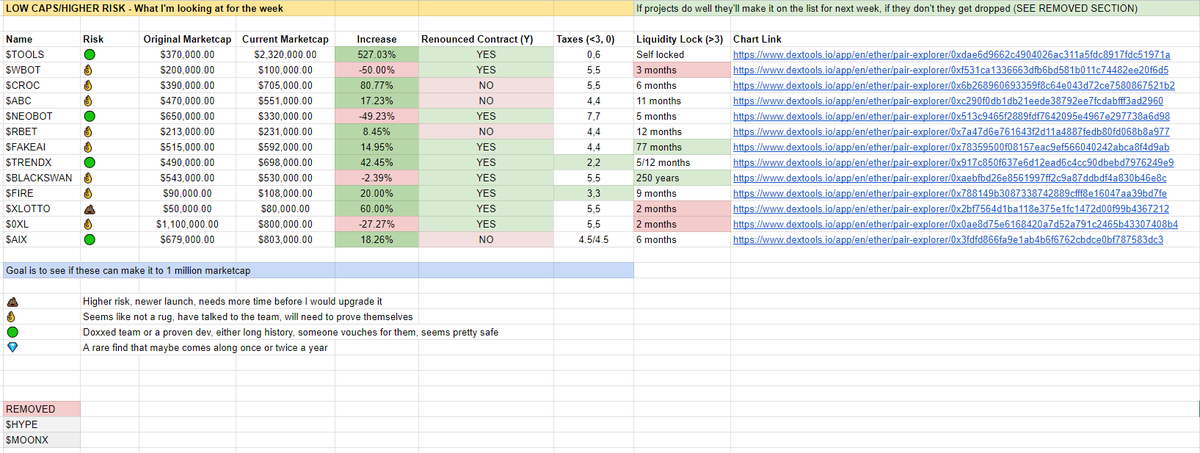Select the 'YES' renounced cell for $TOOLS

pyautogui.click(x=485, y=55)
